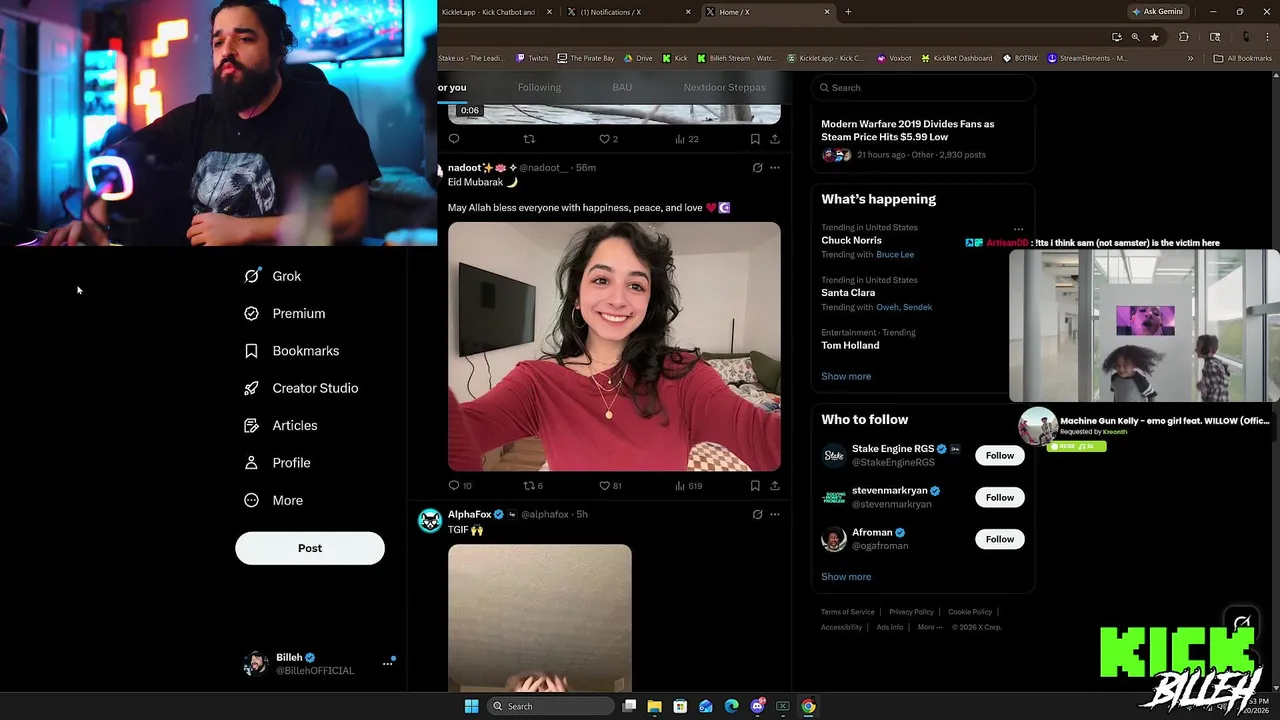
Task: Open nadoot's selfie photo
Action: pyautogui.click(x=614, y=346)
